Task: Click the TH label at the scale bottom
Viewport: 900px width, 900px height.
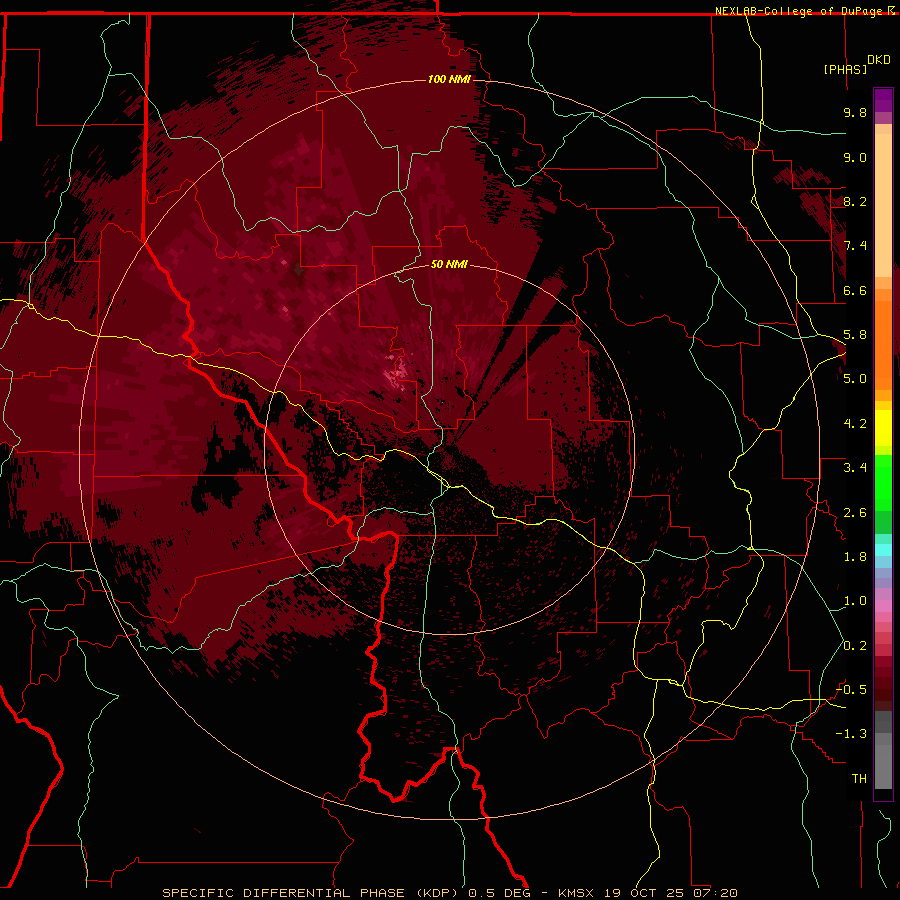Action: [859, 779]
